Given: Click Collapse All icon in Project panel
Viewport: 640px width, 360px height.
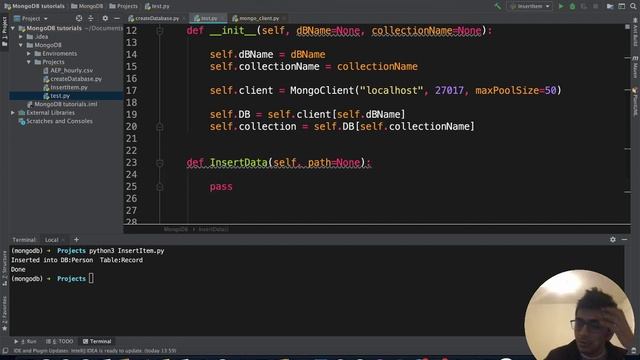Looking at the screenshot, I should point(91,18).
